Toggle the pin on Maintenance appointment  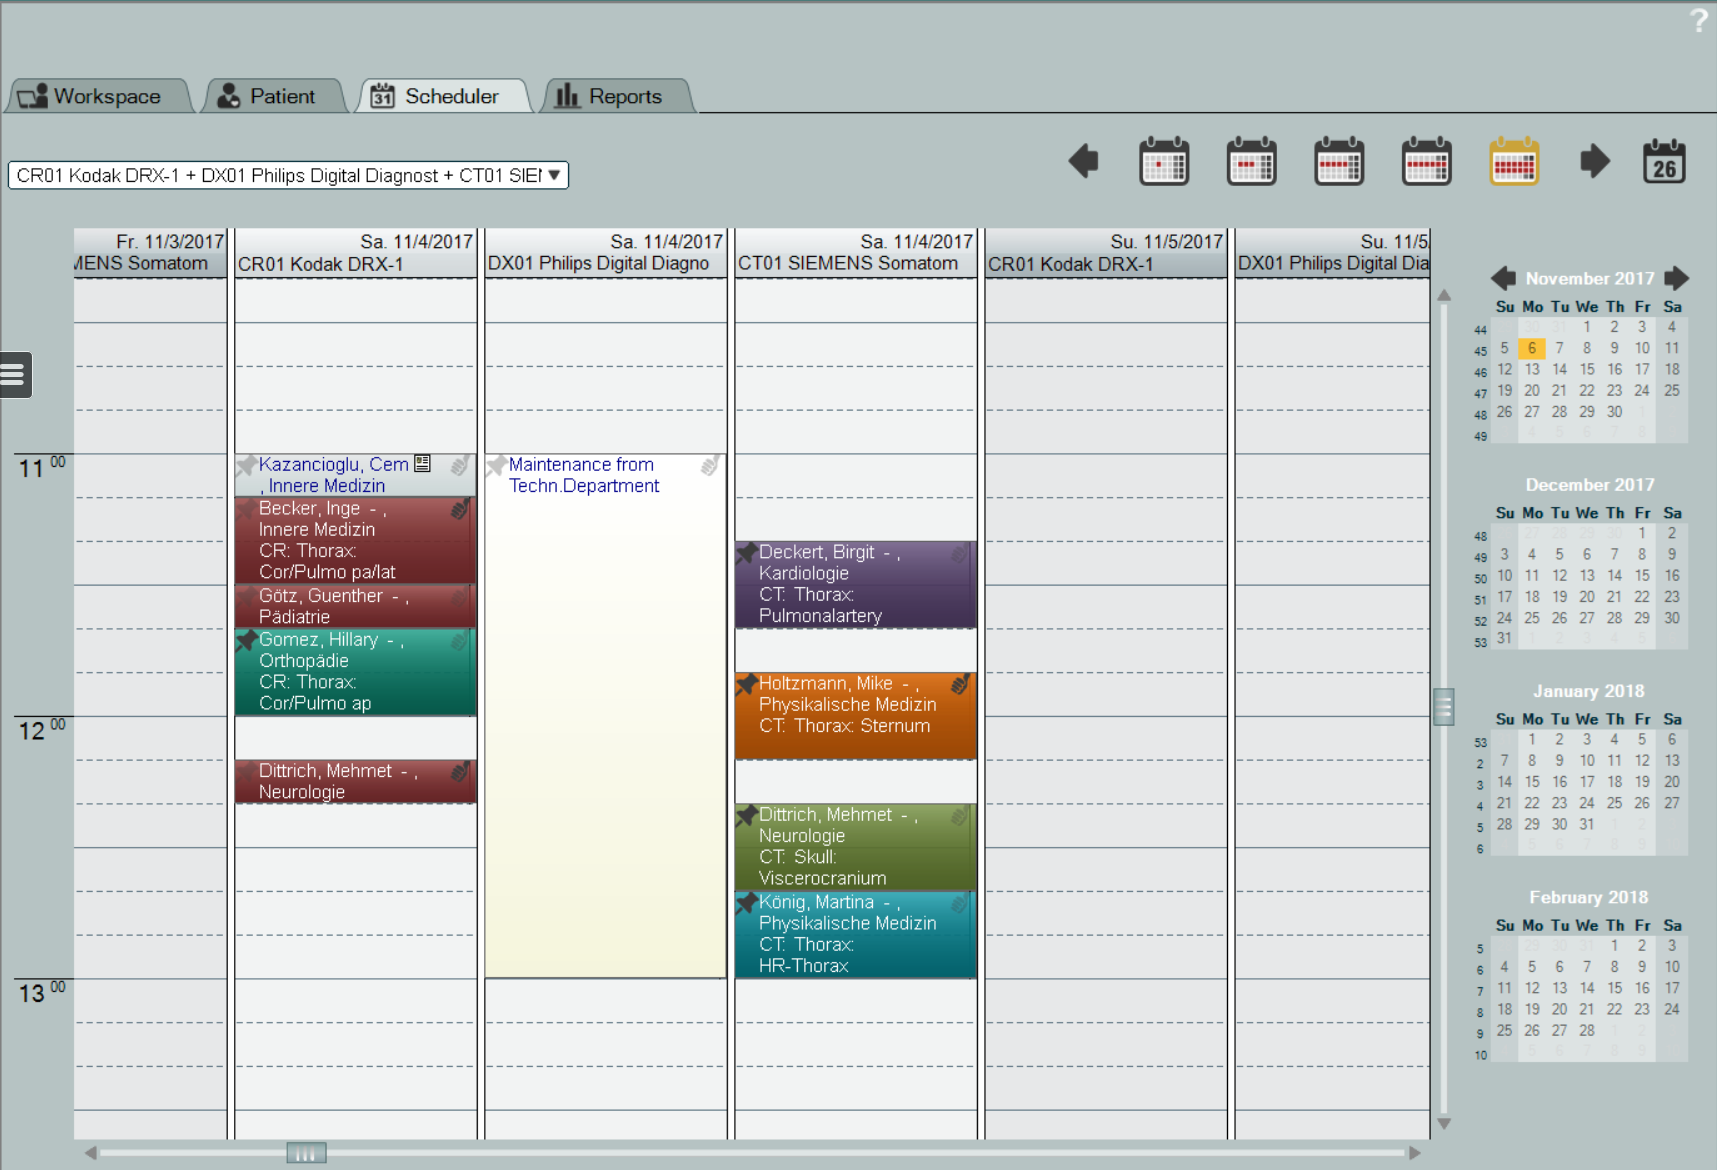coord(496,465)
